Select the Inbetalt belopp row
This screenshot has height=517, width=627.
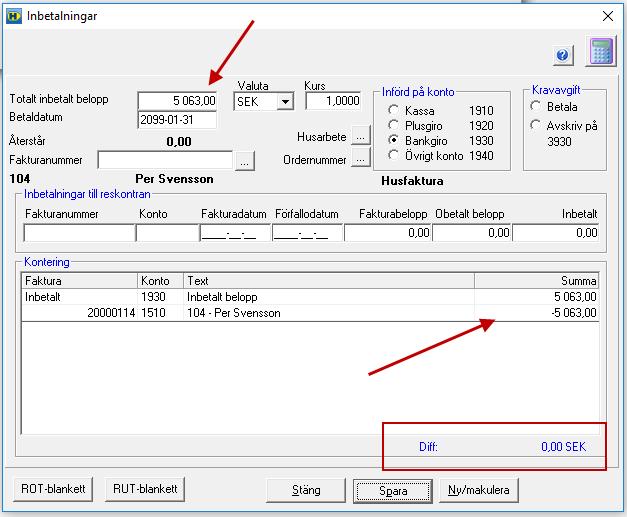point(310,297)
